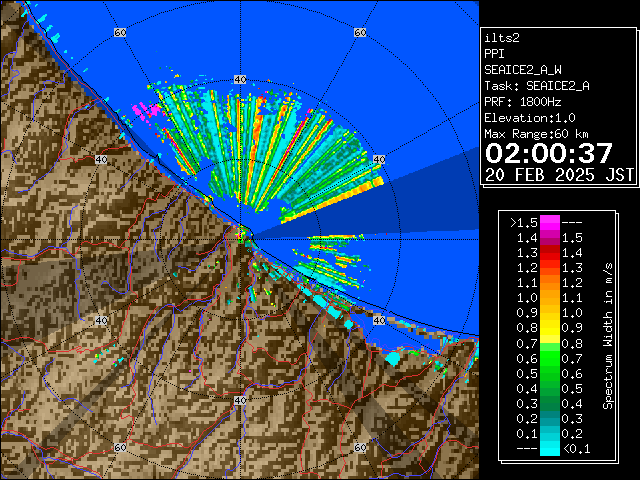Pick the orange 1.1–1.2 legend swatch
The image size is (640, 480).
[x=549, y=283]
